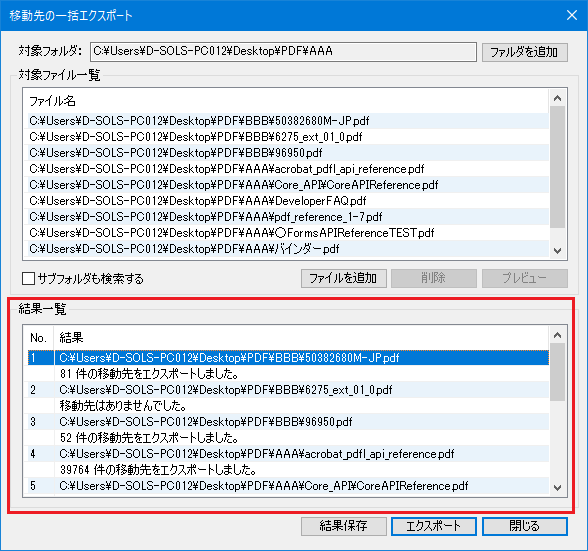Select result row 4 acrobat_pdfl_api_reference.pdf
The image size is (588, 551).
pyautogui.click(x=288, y=453)
